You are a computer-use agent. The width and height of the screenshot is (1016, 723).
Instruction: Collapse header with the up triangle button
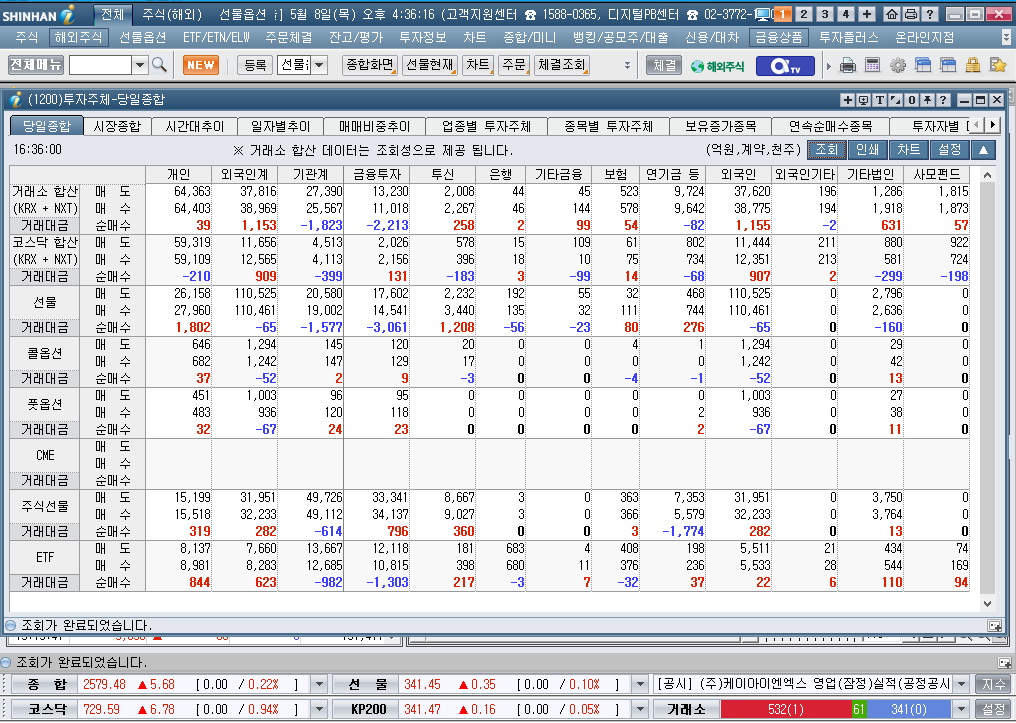point(983,150)
